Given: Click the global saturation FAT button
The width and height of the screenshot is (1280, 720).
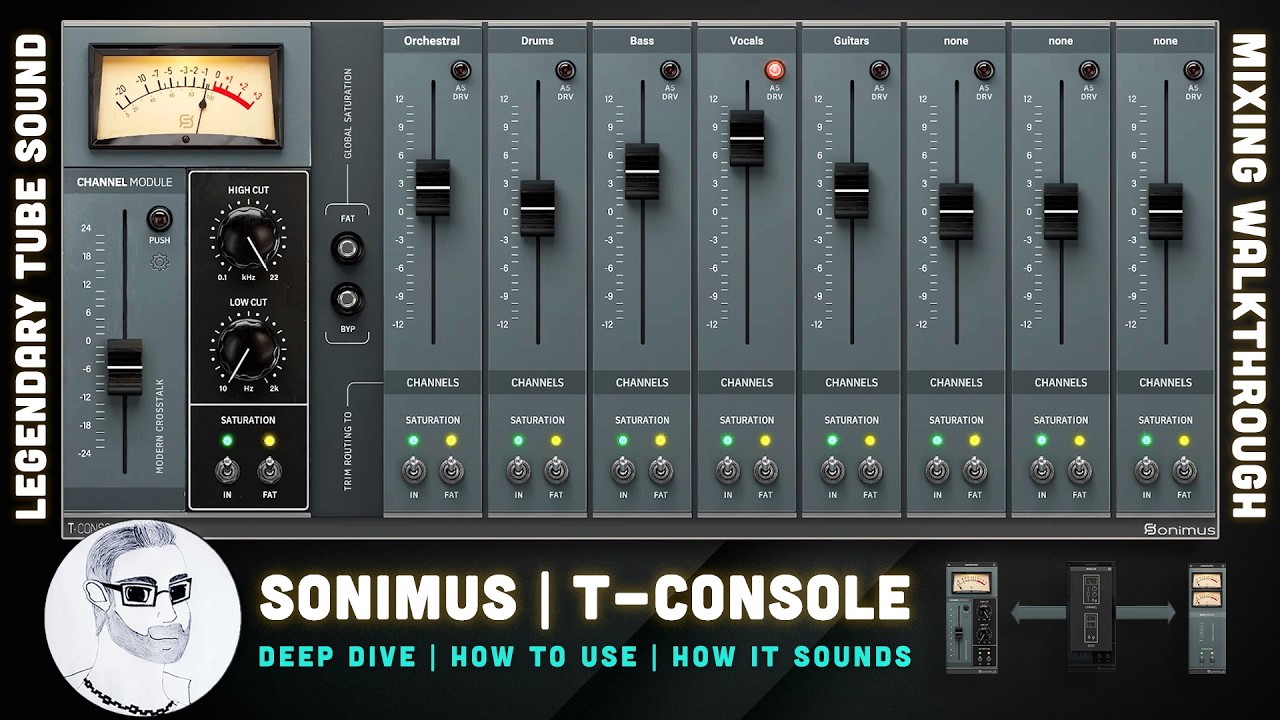Looking at the screenshot, I should (347, 246).
